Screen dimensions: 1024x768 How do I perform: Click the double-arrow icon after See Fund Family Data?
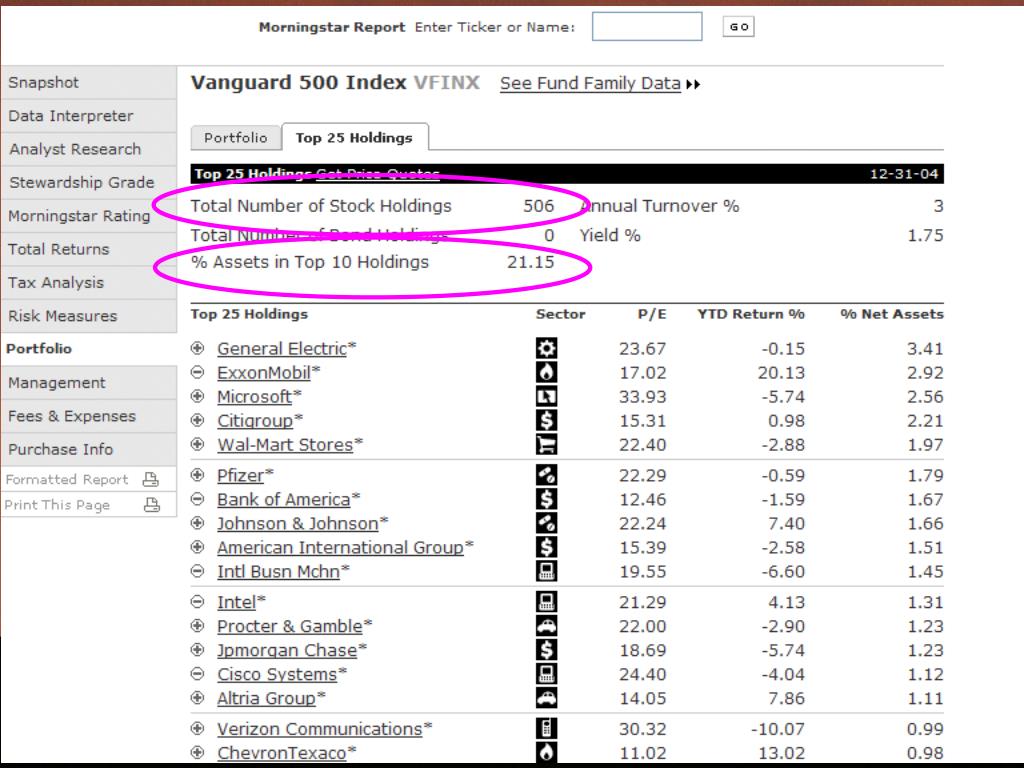click(694, 84)
